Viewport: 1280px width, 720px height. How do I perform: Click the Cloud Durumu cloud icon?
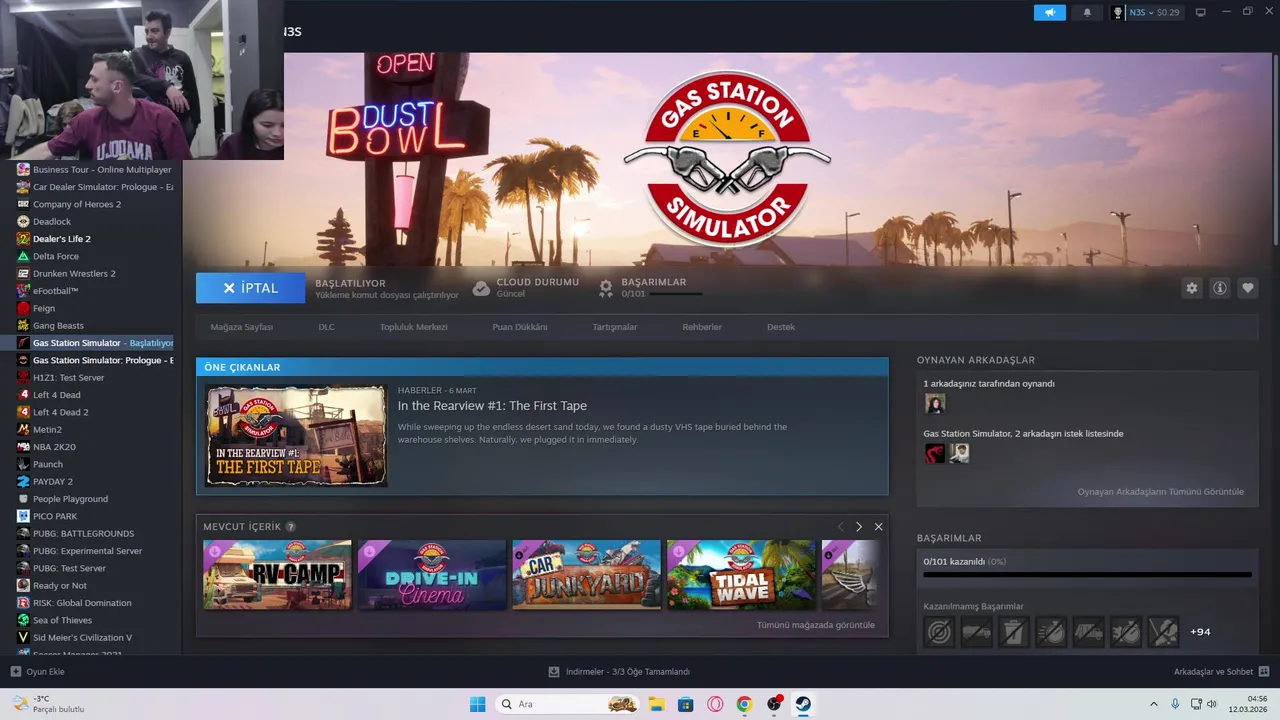(481, 288)
